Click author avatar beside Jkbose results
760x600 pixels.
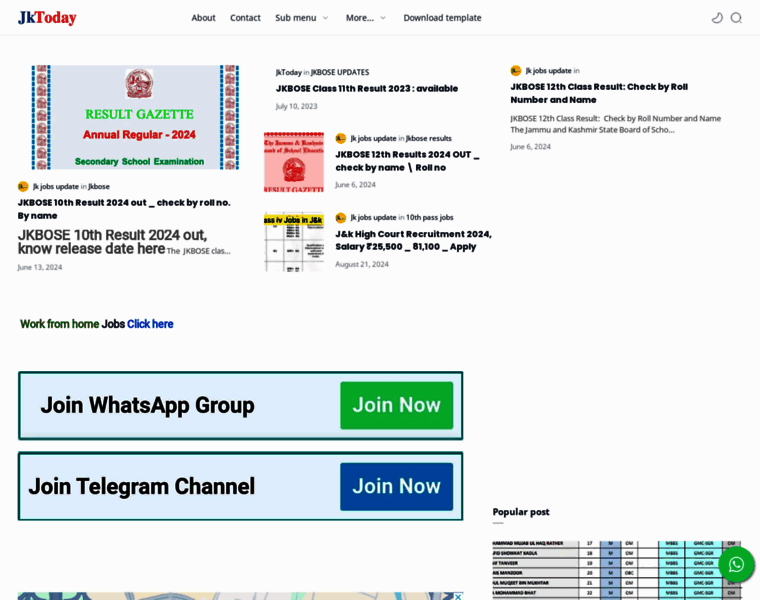point(341,138)
